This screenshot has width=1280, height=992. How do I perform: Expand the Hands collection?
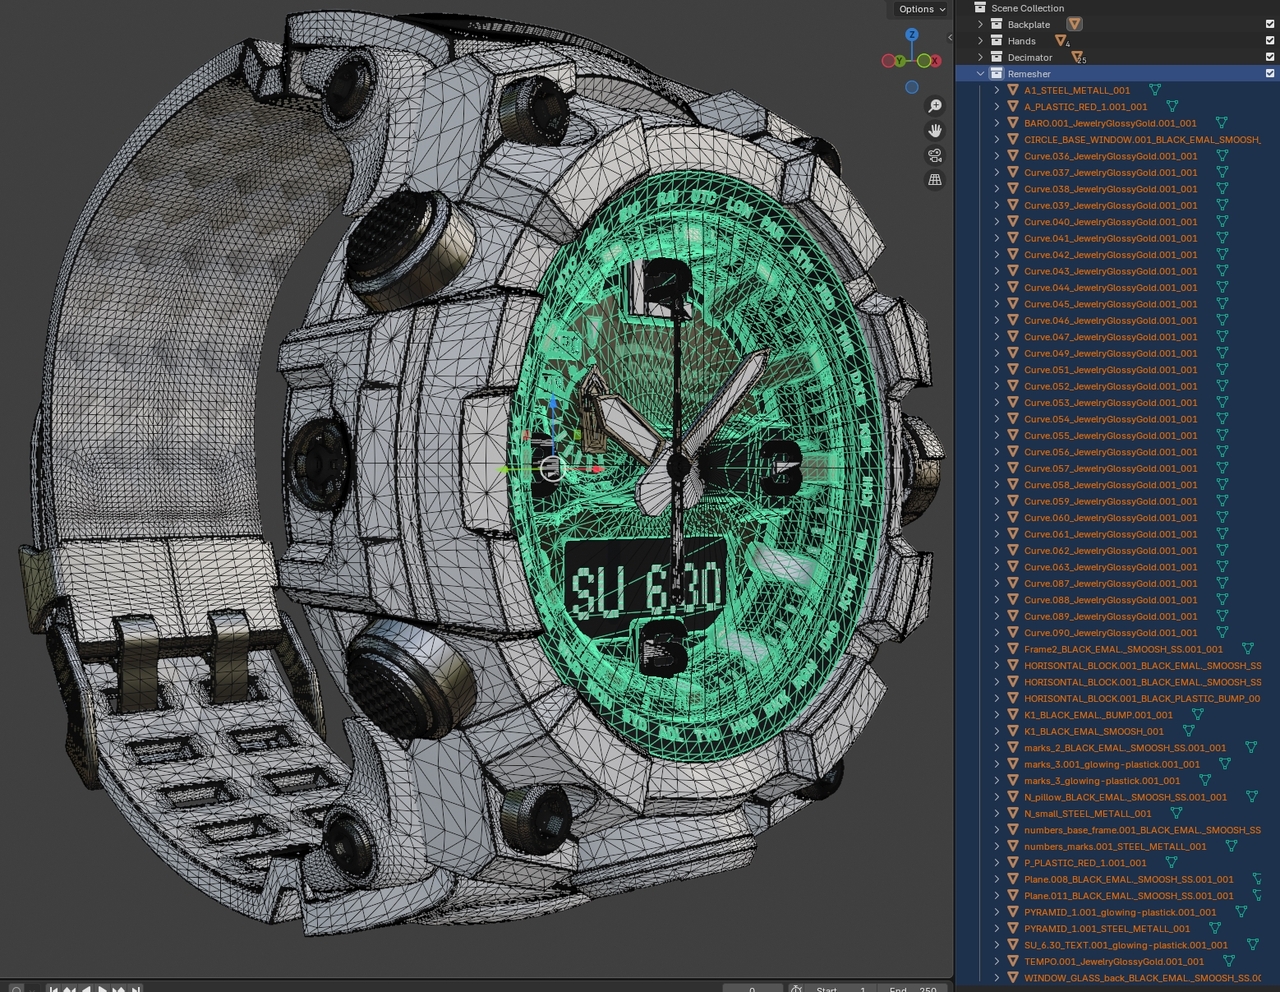[x=980, y=41]
